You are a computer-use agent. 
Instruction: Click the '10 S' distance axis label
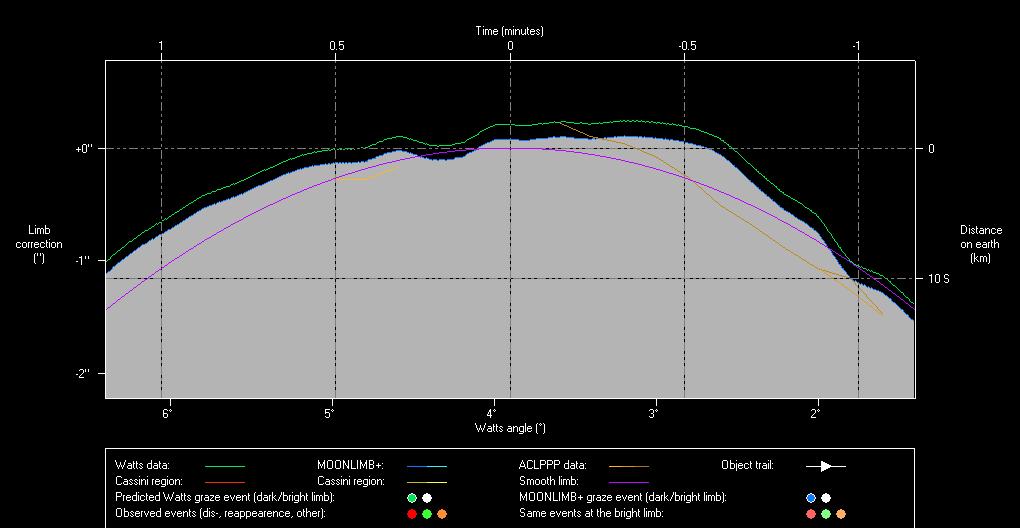pyautogui.click(x=938, y=279)
